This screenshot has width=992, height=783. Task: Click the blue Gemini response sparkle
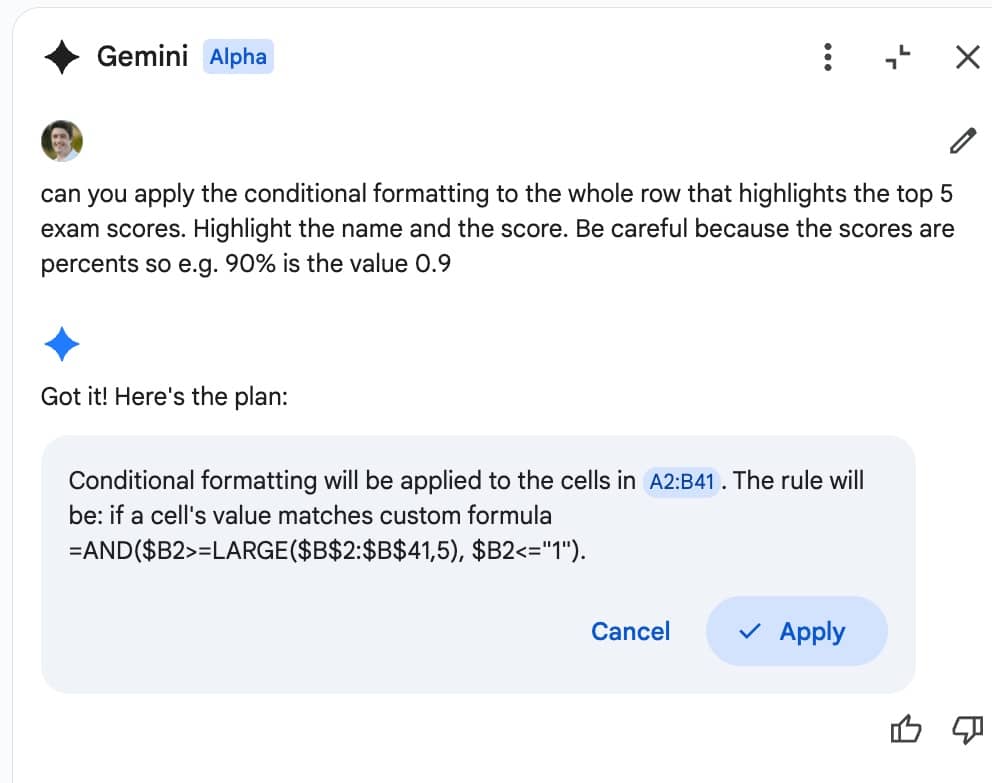click(x=61, y=343)
